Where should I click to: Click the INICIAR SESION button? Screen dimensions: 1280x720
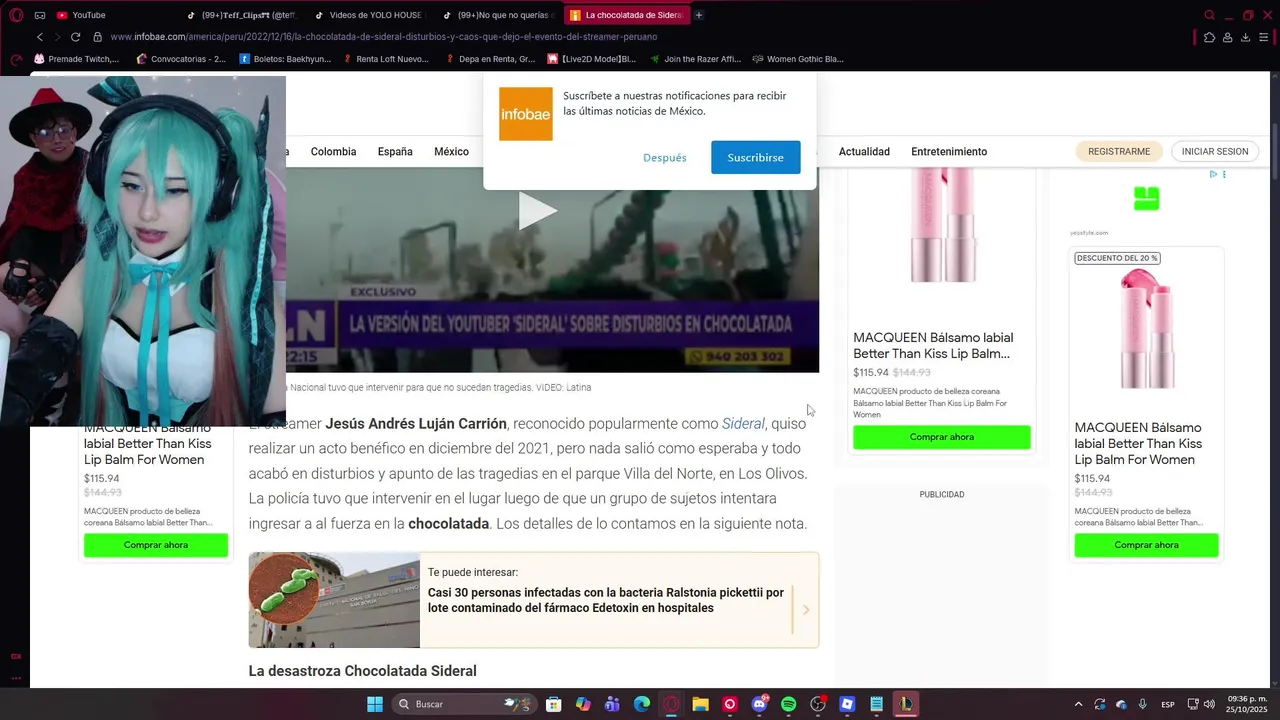[1215, 152]
